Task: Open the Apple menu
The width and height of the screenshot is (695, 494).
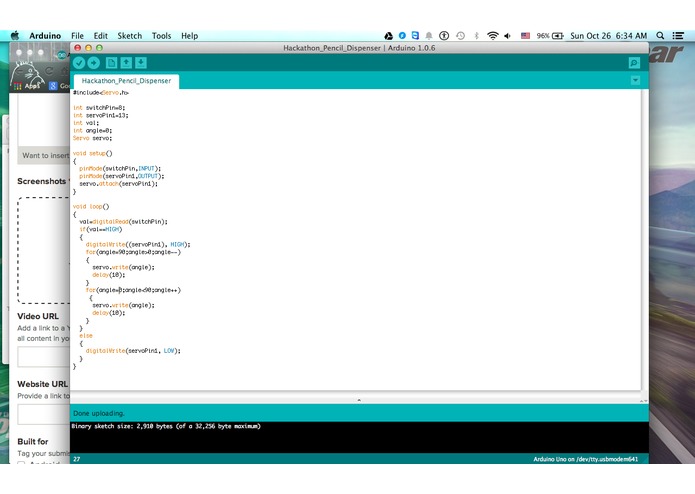Action: pos(15,35)
